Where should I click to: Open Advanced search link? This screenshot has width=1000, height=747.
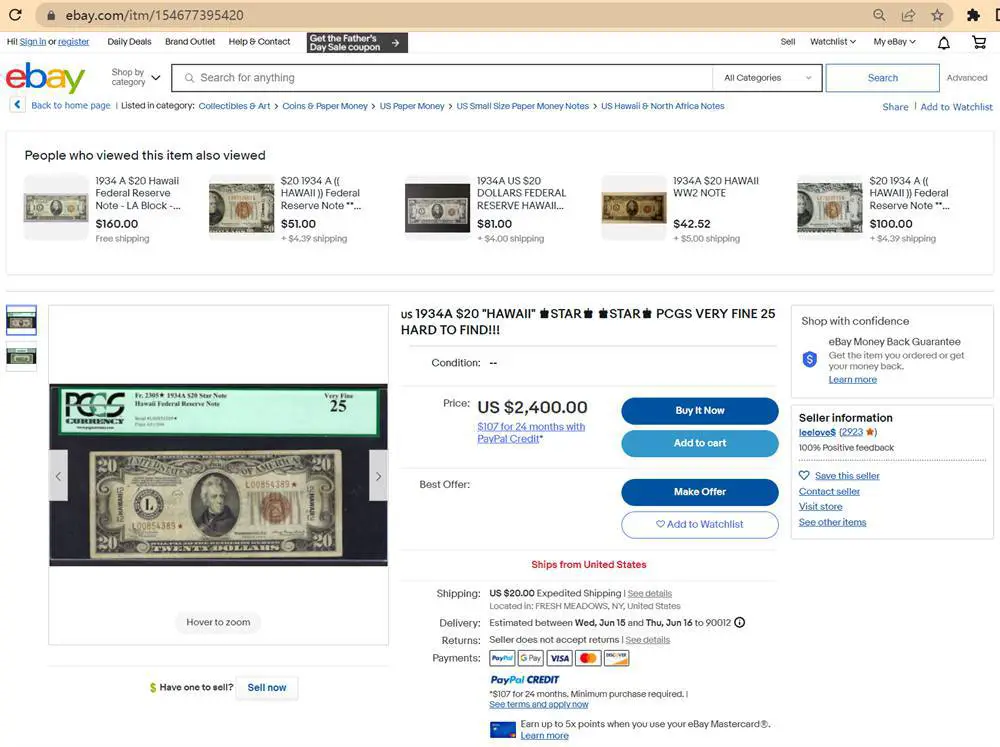[x=967, y=78]
